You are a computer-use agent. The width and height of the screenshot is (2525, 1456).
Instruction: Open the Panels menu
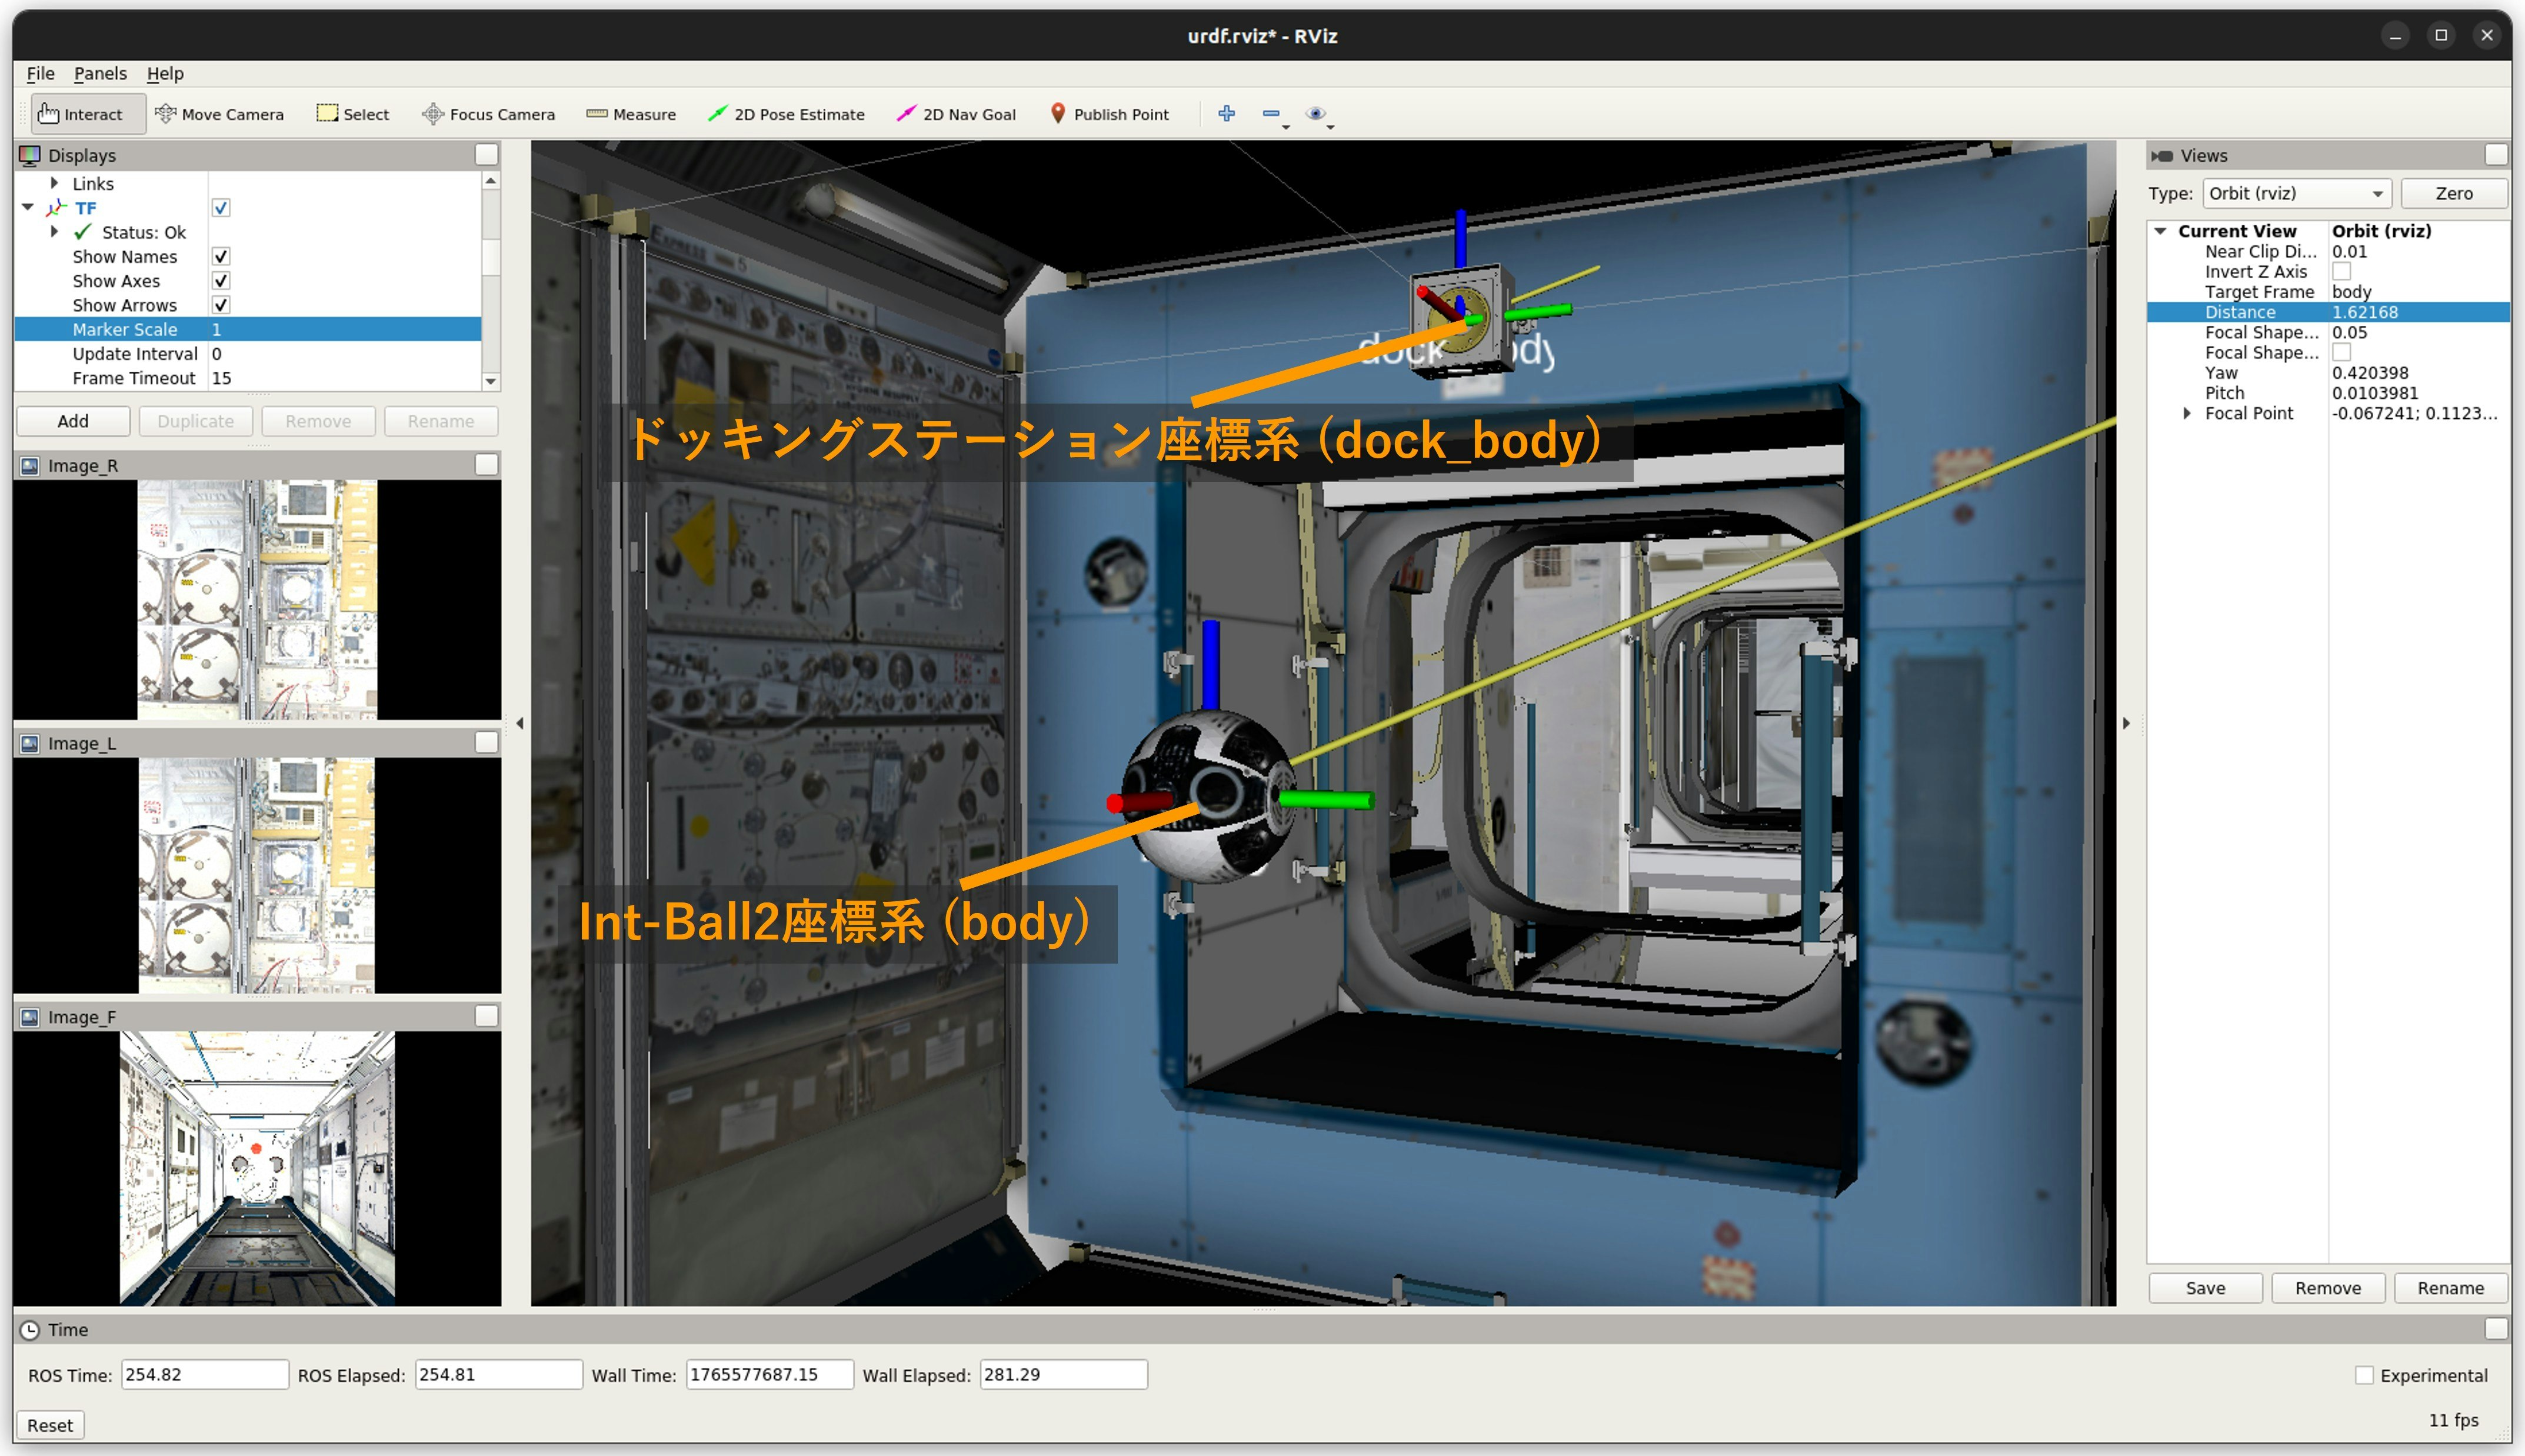[100, 73]
